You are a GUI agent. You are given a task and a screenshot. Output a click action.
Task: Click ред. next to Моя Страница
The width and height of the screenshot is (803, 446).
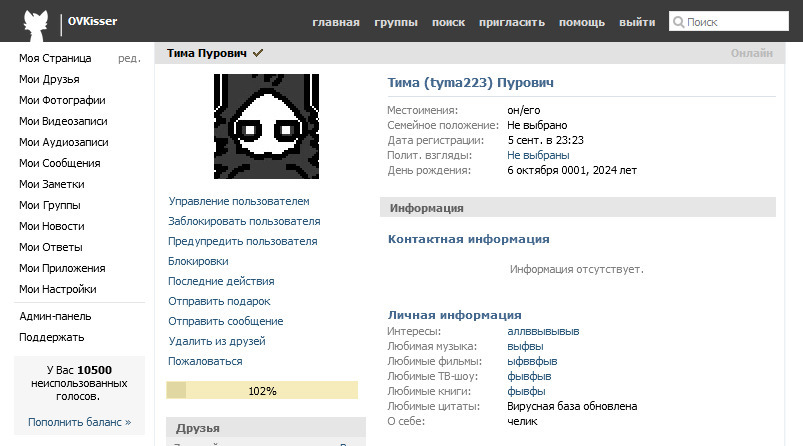pos(129,58)
